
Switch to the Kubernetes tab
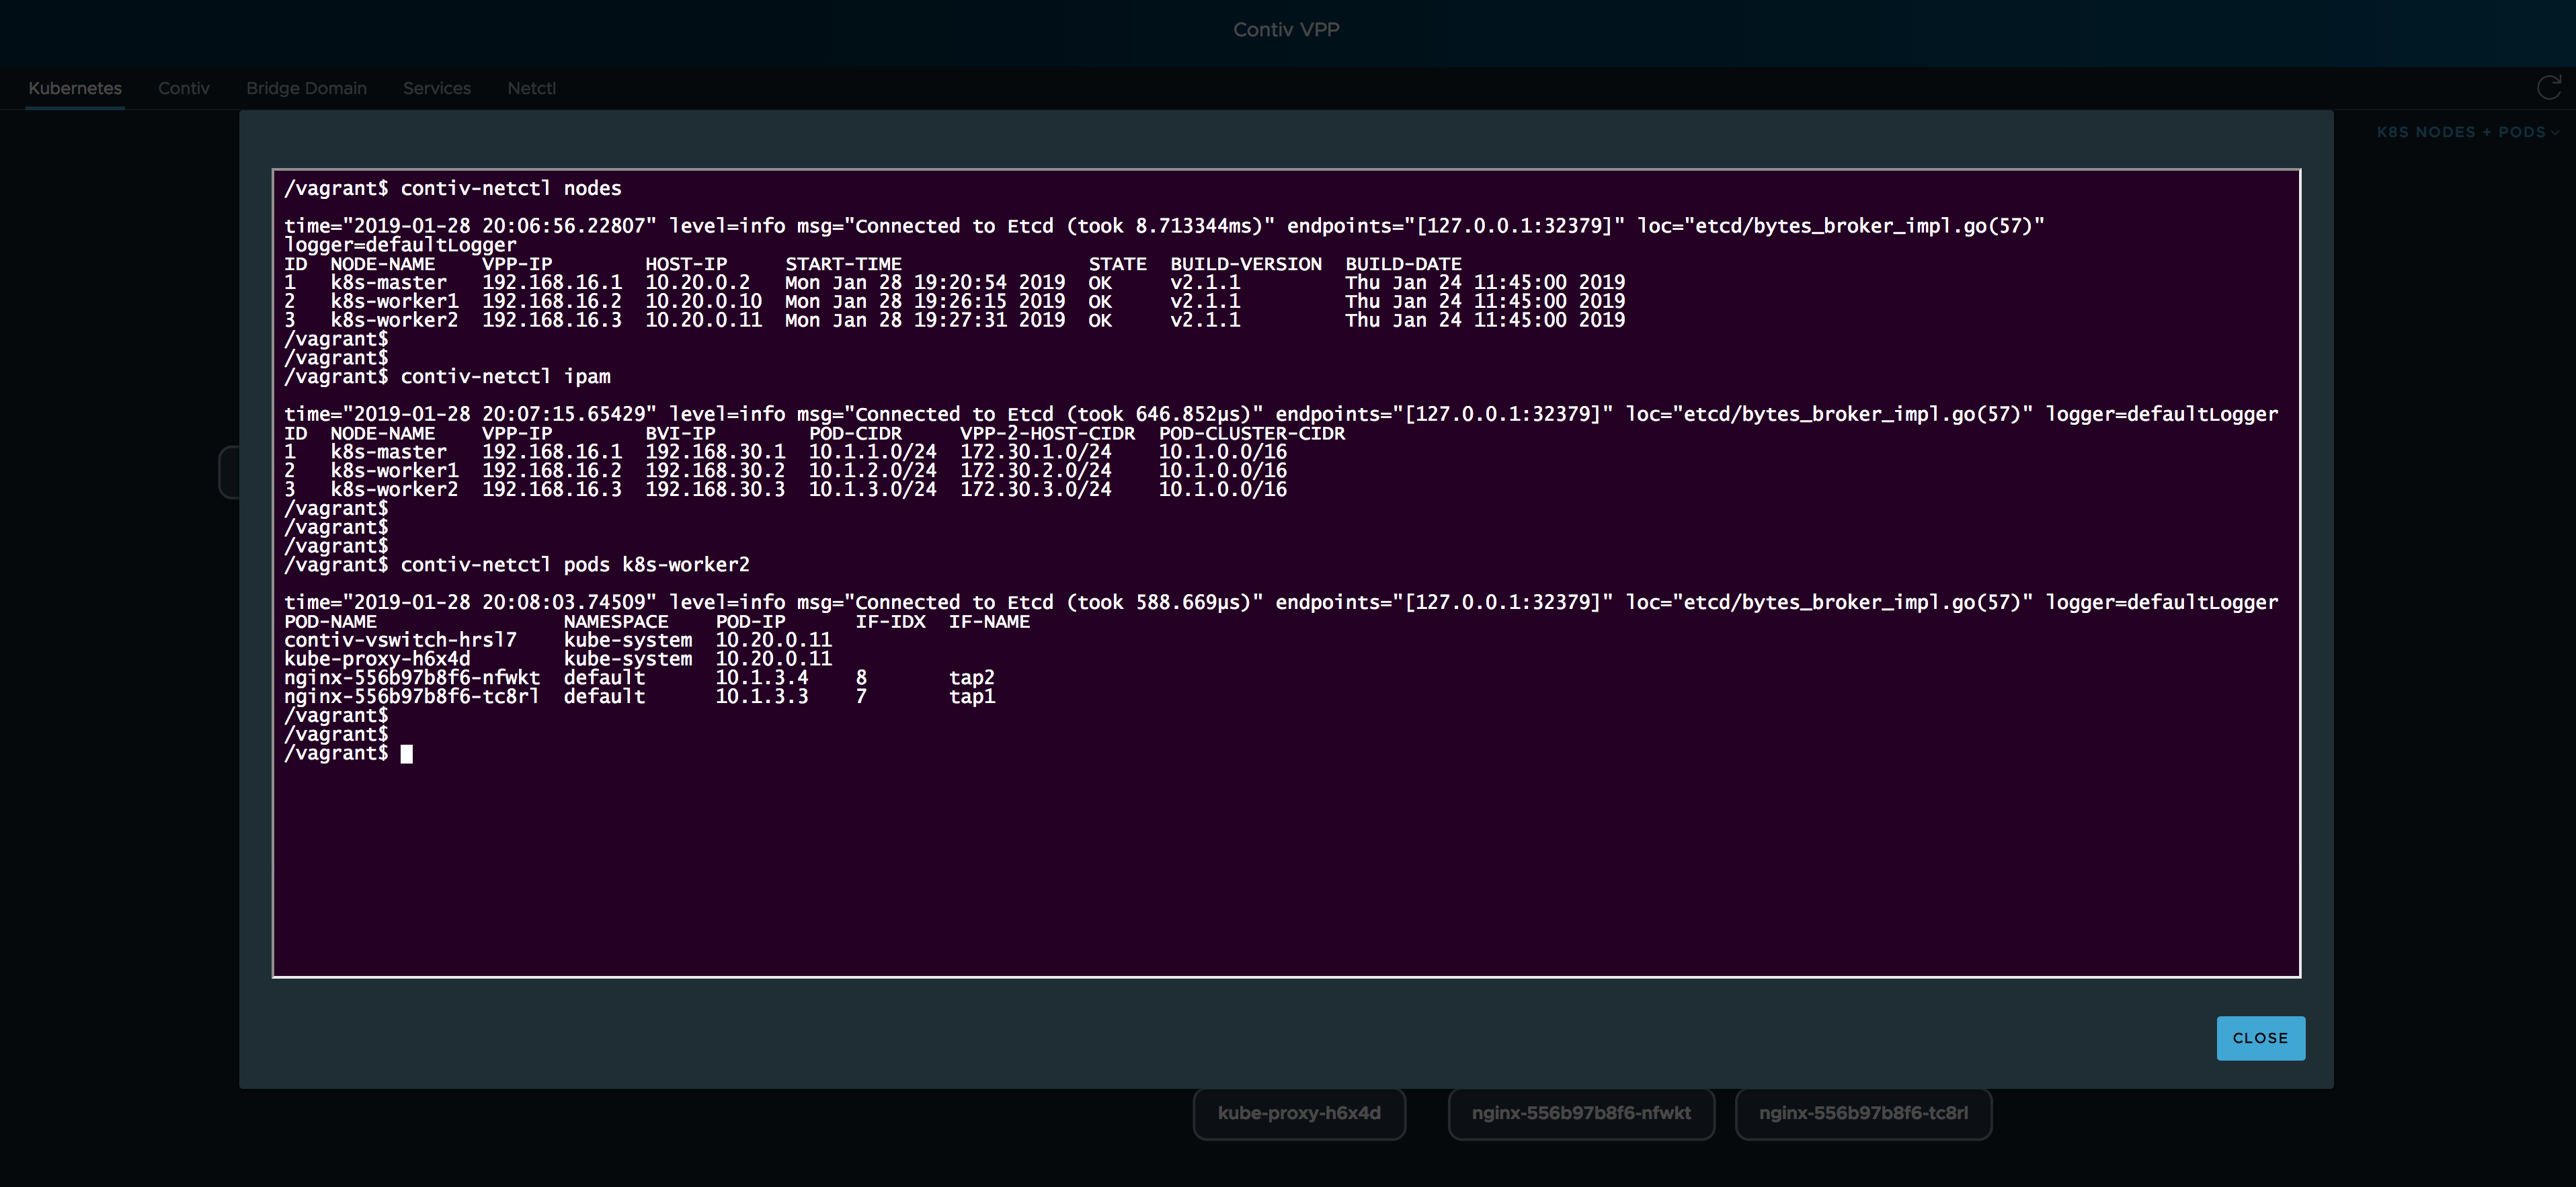coord(75,88)
